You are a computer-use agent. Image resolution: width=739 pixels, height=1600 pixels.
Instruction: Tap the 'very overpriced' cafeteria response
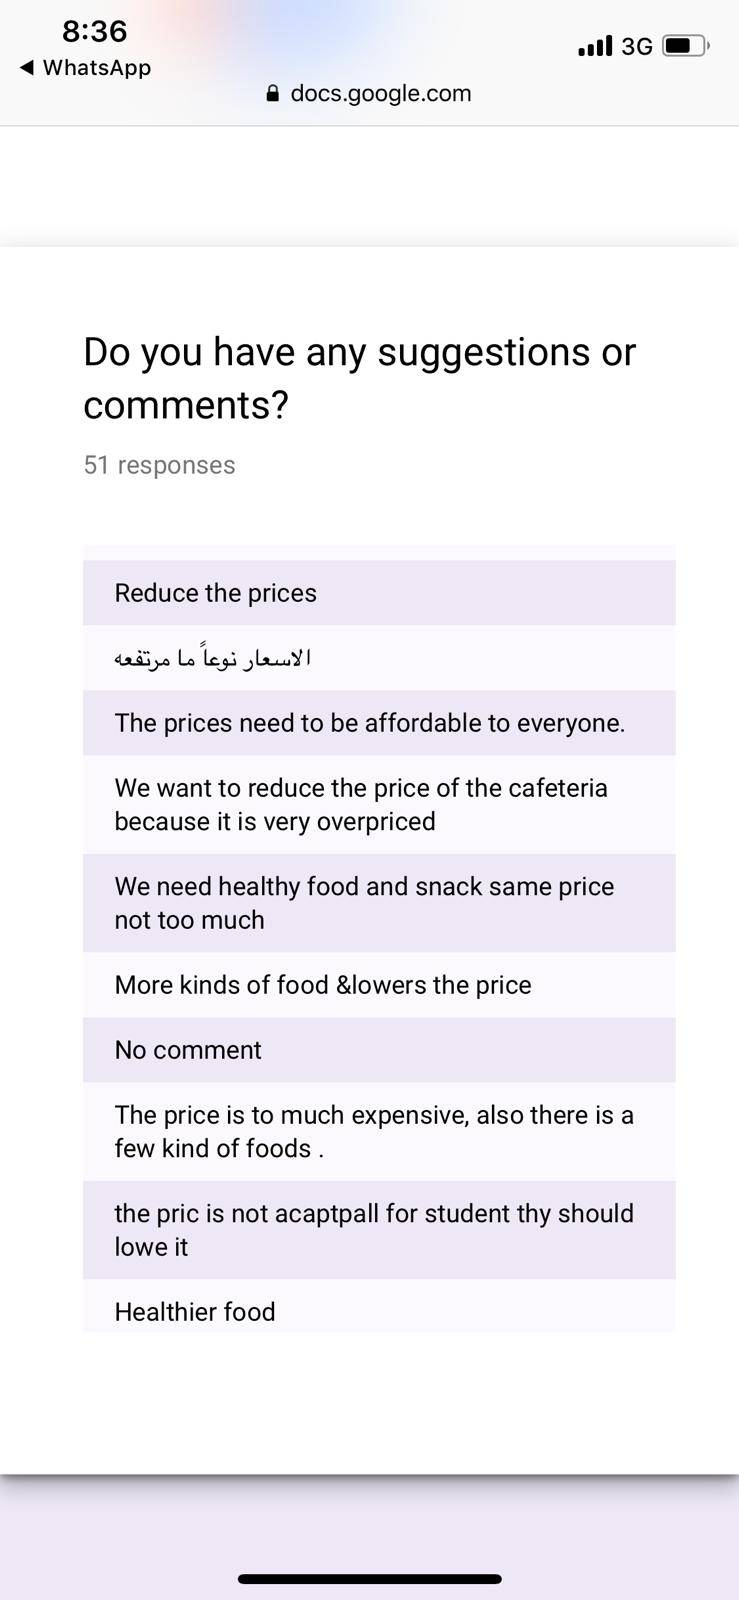[x=379, y=805]
